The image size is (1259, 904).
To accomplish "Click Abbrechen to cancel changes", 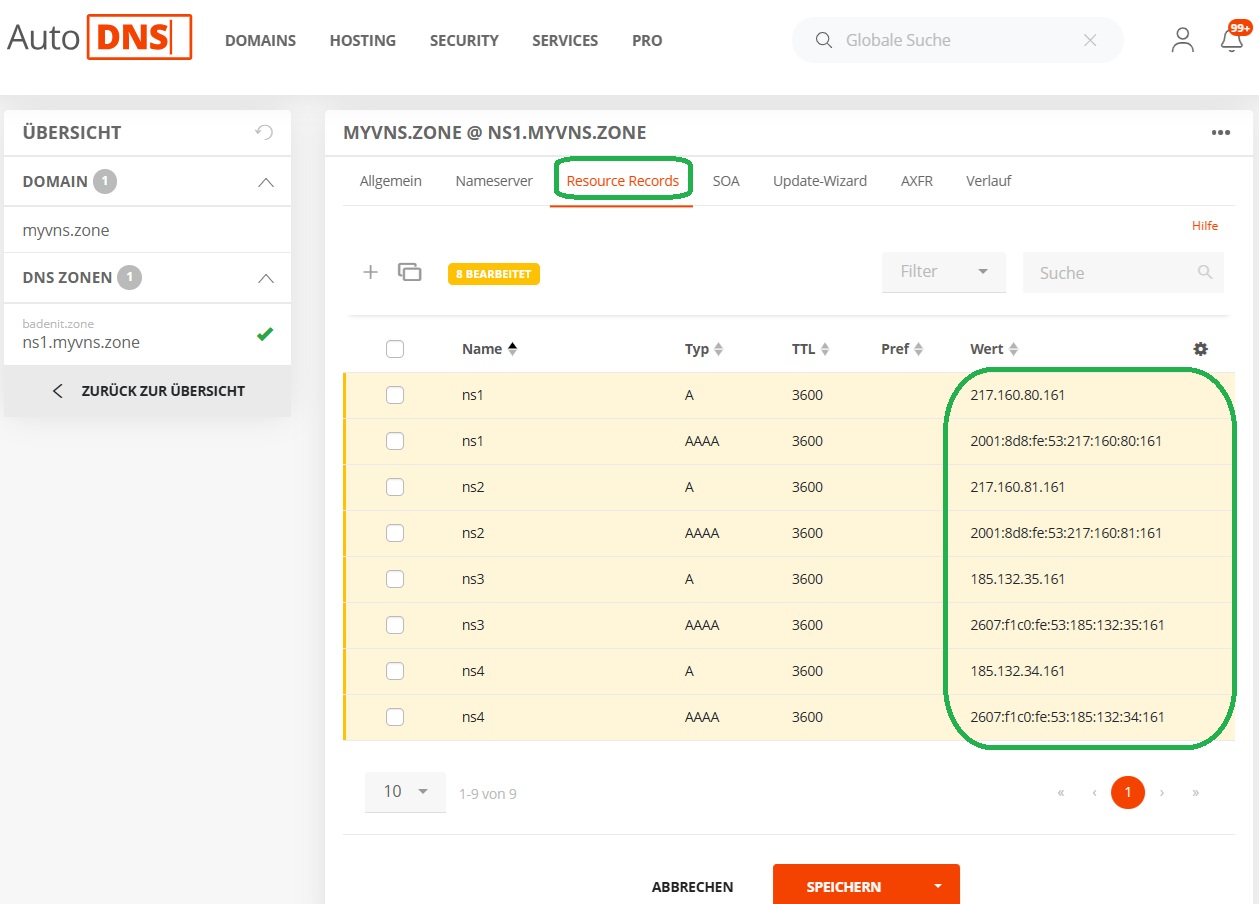I will [692, 887].
